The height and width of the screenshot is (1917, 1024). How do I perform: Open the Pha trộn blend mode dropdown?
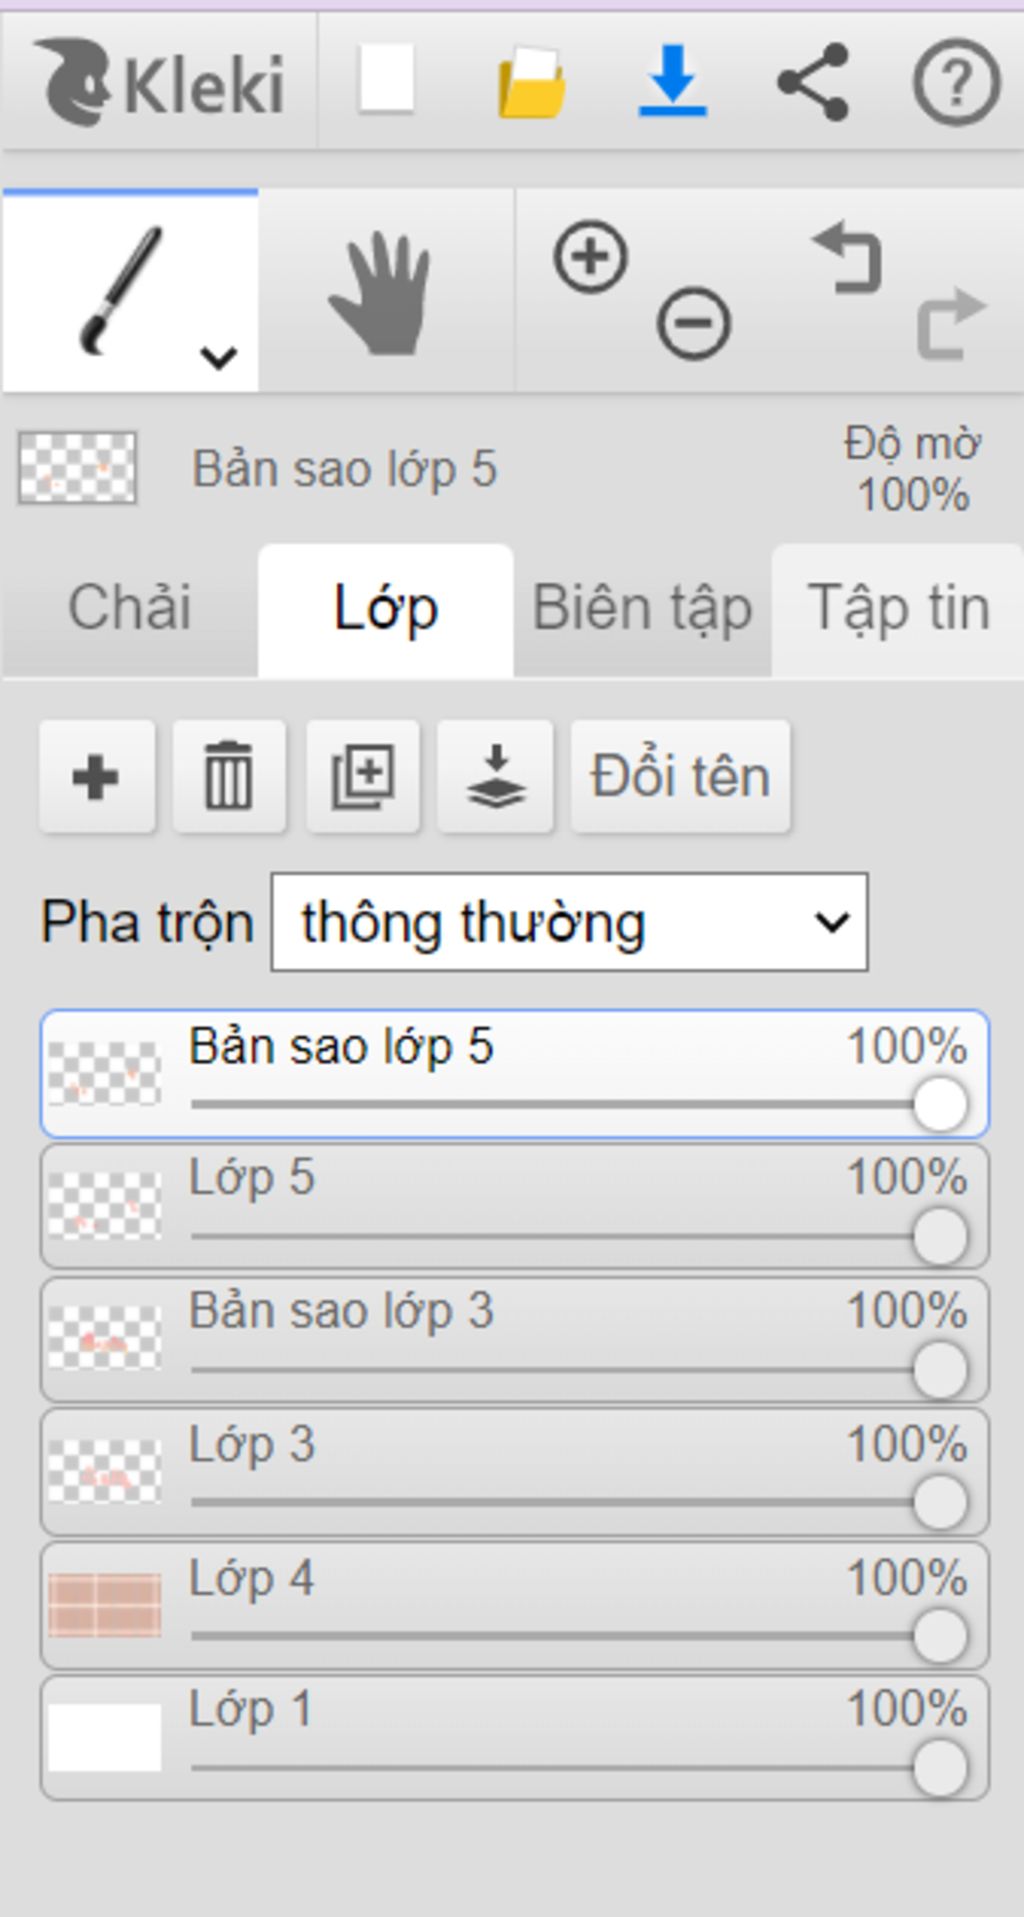pos(570,922)
